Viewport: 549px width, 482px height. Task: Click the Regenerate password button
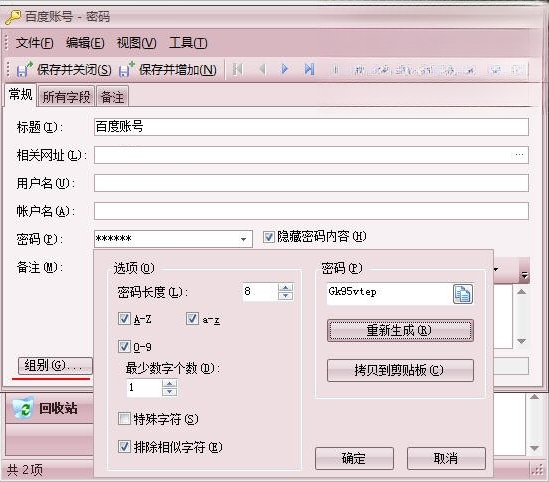(x=400, y=330)
